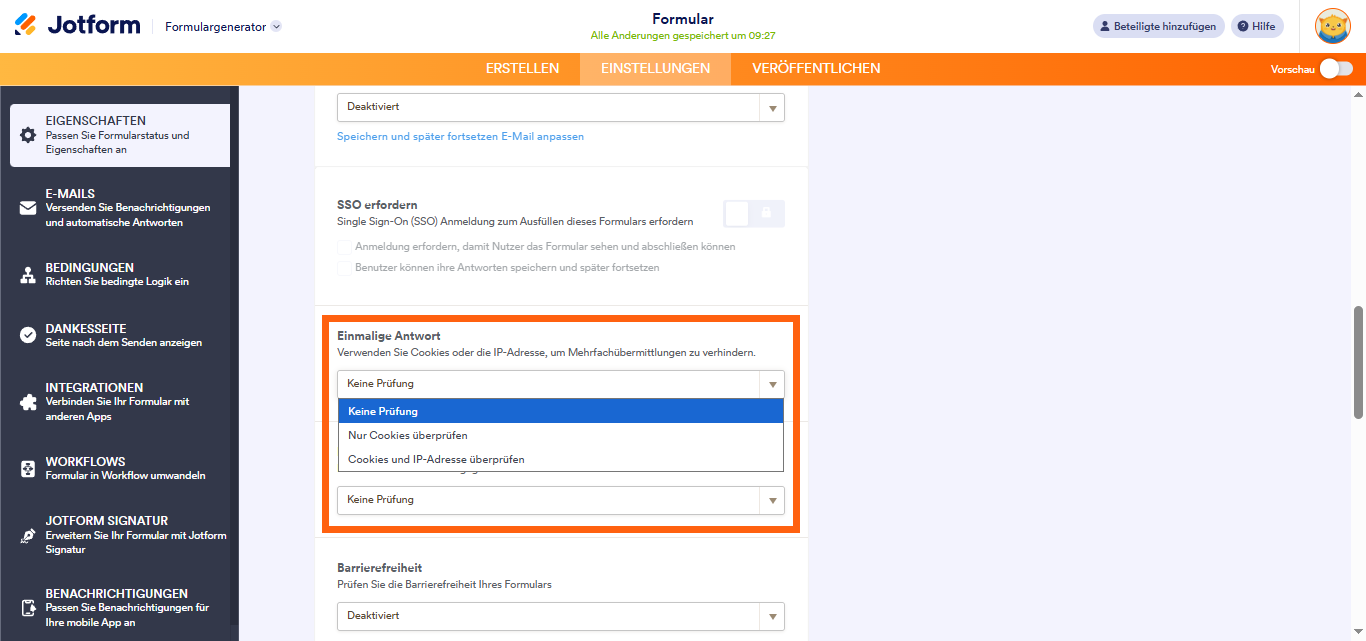1366x641 pixels.
Task: Open the Formulargenerator dropdown chevron
Action: [x=277, y=27]
